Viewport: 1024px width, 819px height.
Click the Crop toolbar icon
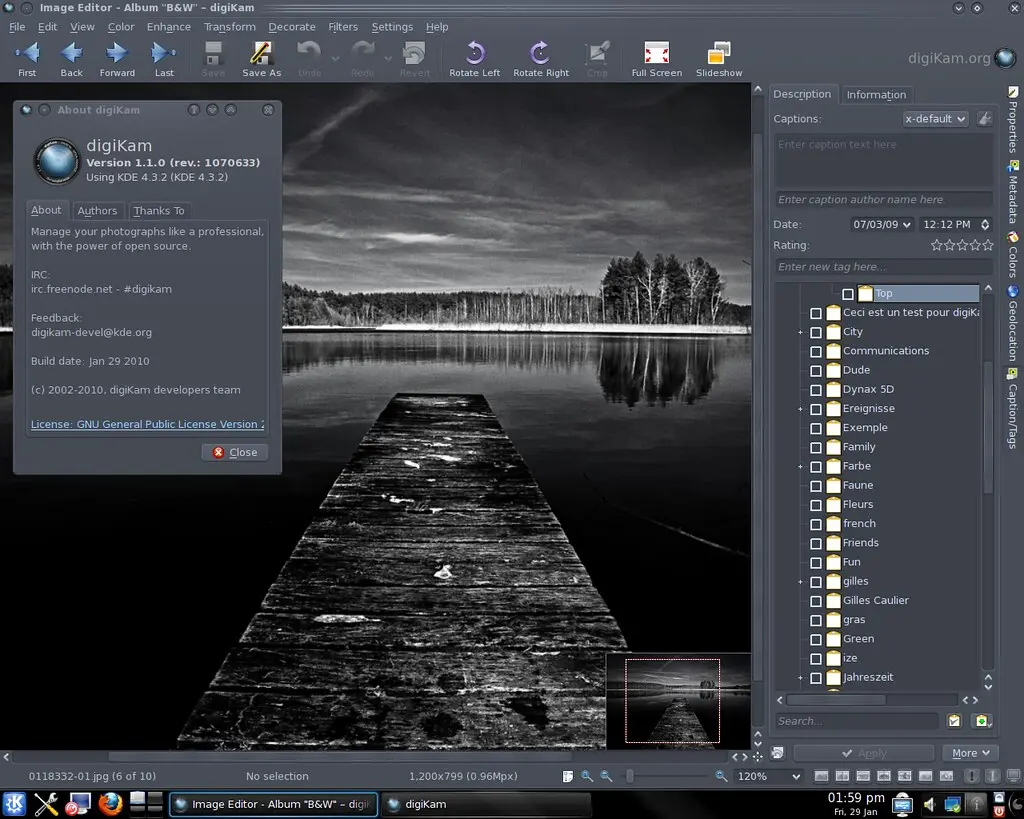click(x=597, y=57)
